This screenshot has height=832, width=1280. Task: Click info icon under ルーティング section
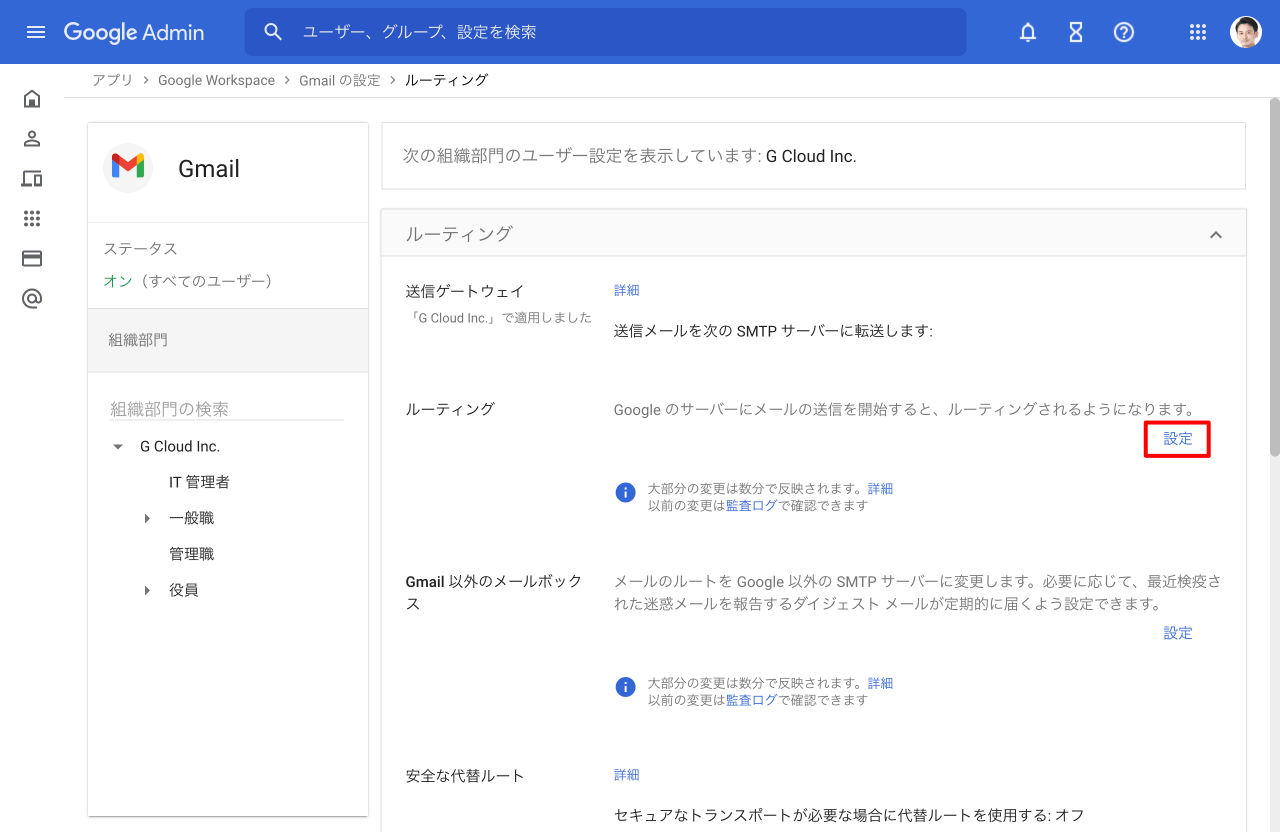pos(625,492)
